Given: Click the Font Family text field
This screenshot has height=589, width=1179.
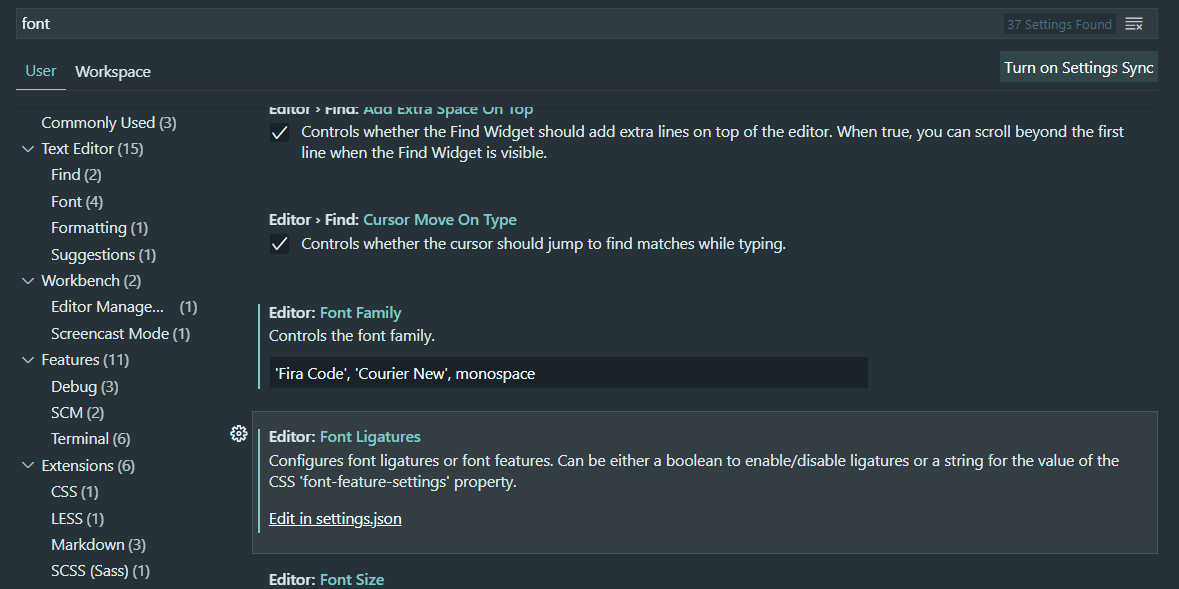Looking at the screenshot, I should click(568, 373).
